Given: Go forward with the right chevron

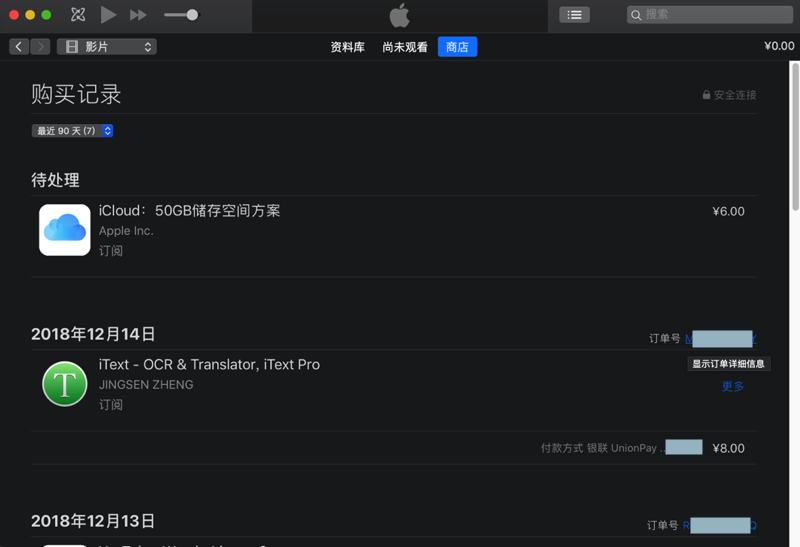Looking at the screenshot, I should click(40, 47).
